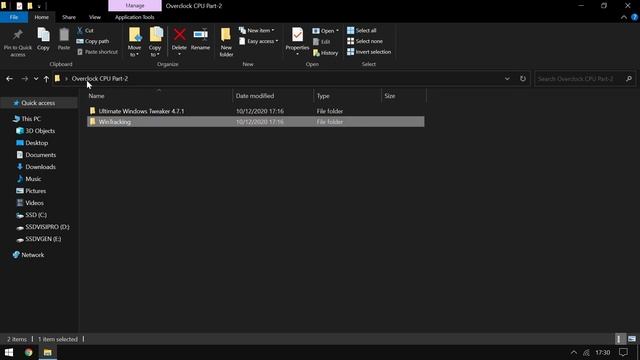
Task: Go up one folder level
Action: (46, 79)
